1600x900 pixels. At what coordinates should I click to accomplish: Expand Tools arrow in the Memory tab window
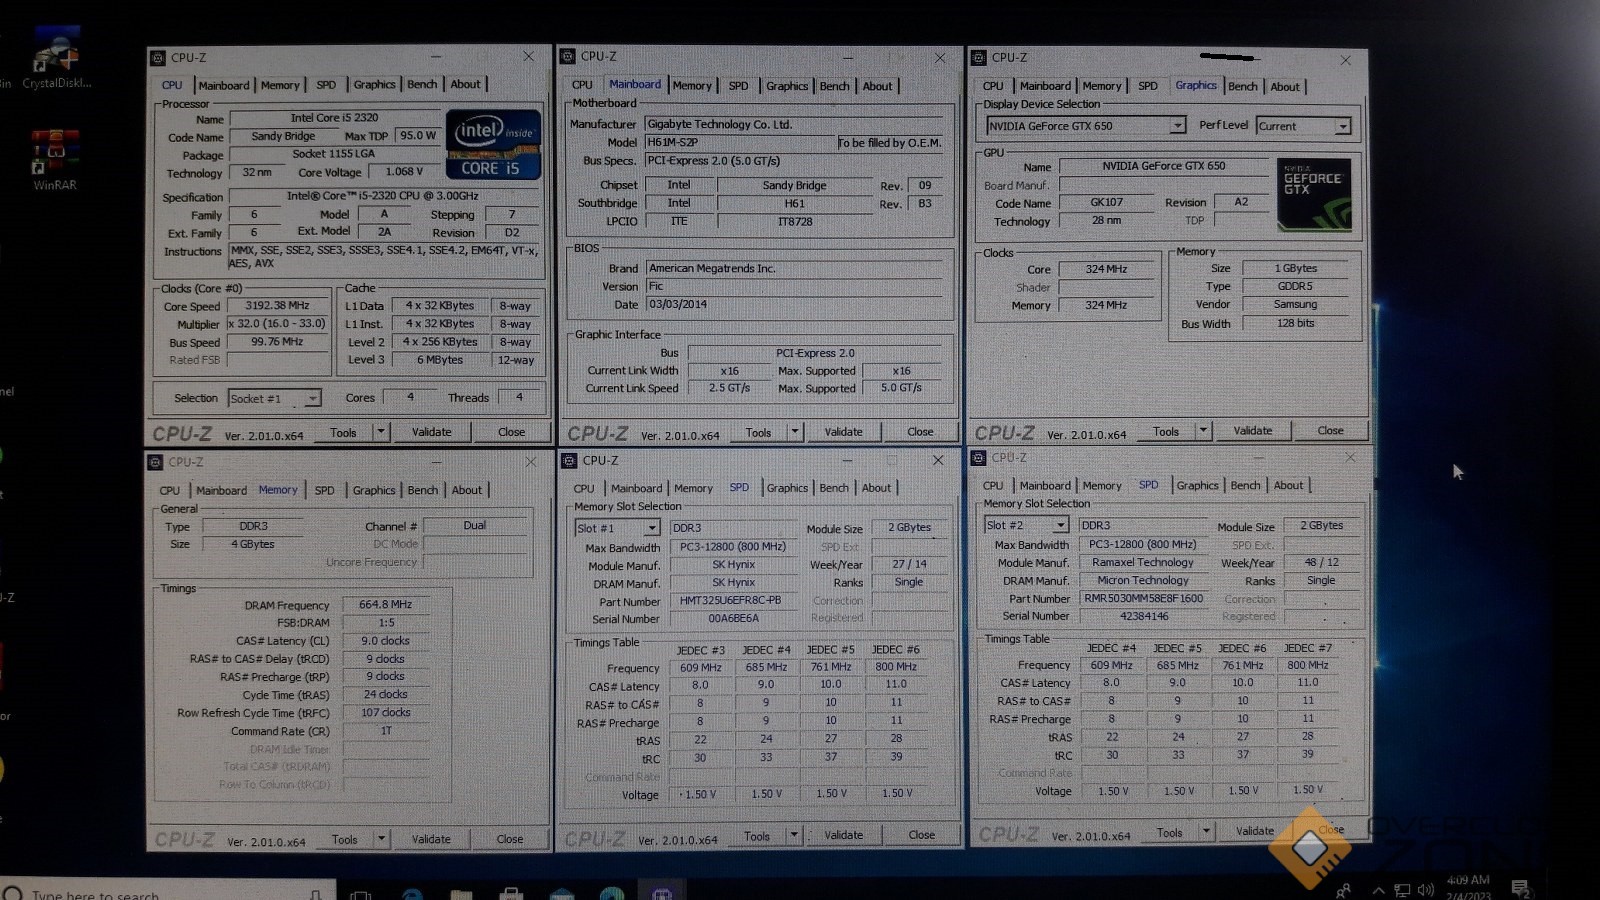click(381, 839)
